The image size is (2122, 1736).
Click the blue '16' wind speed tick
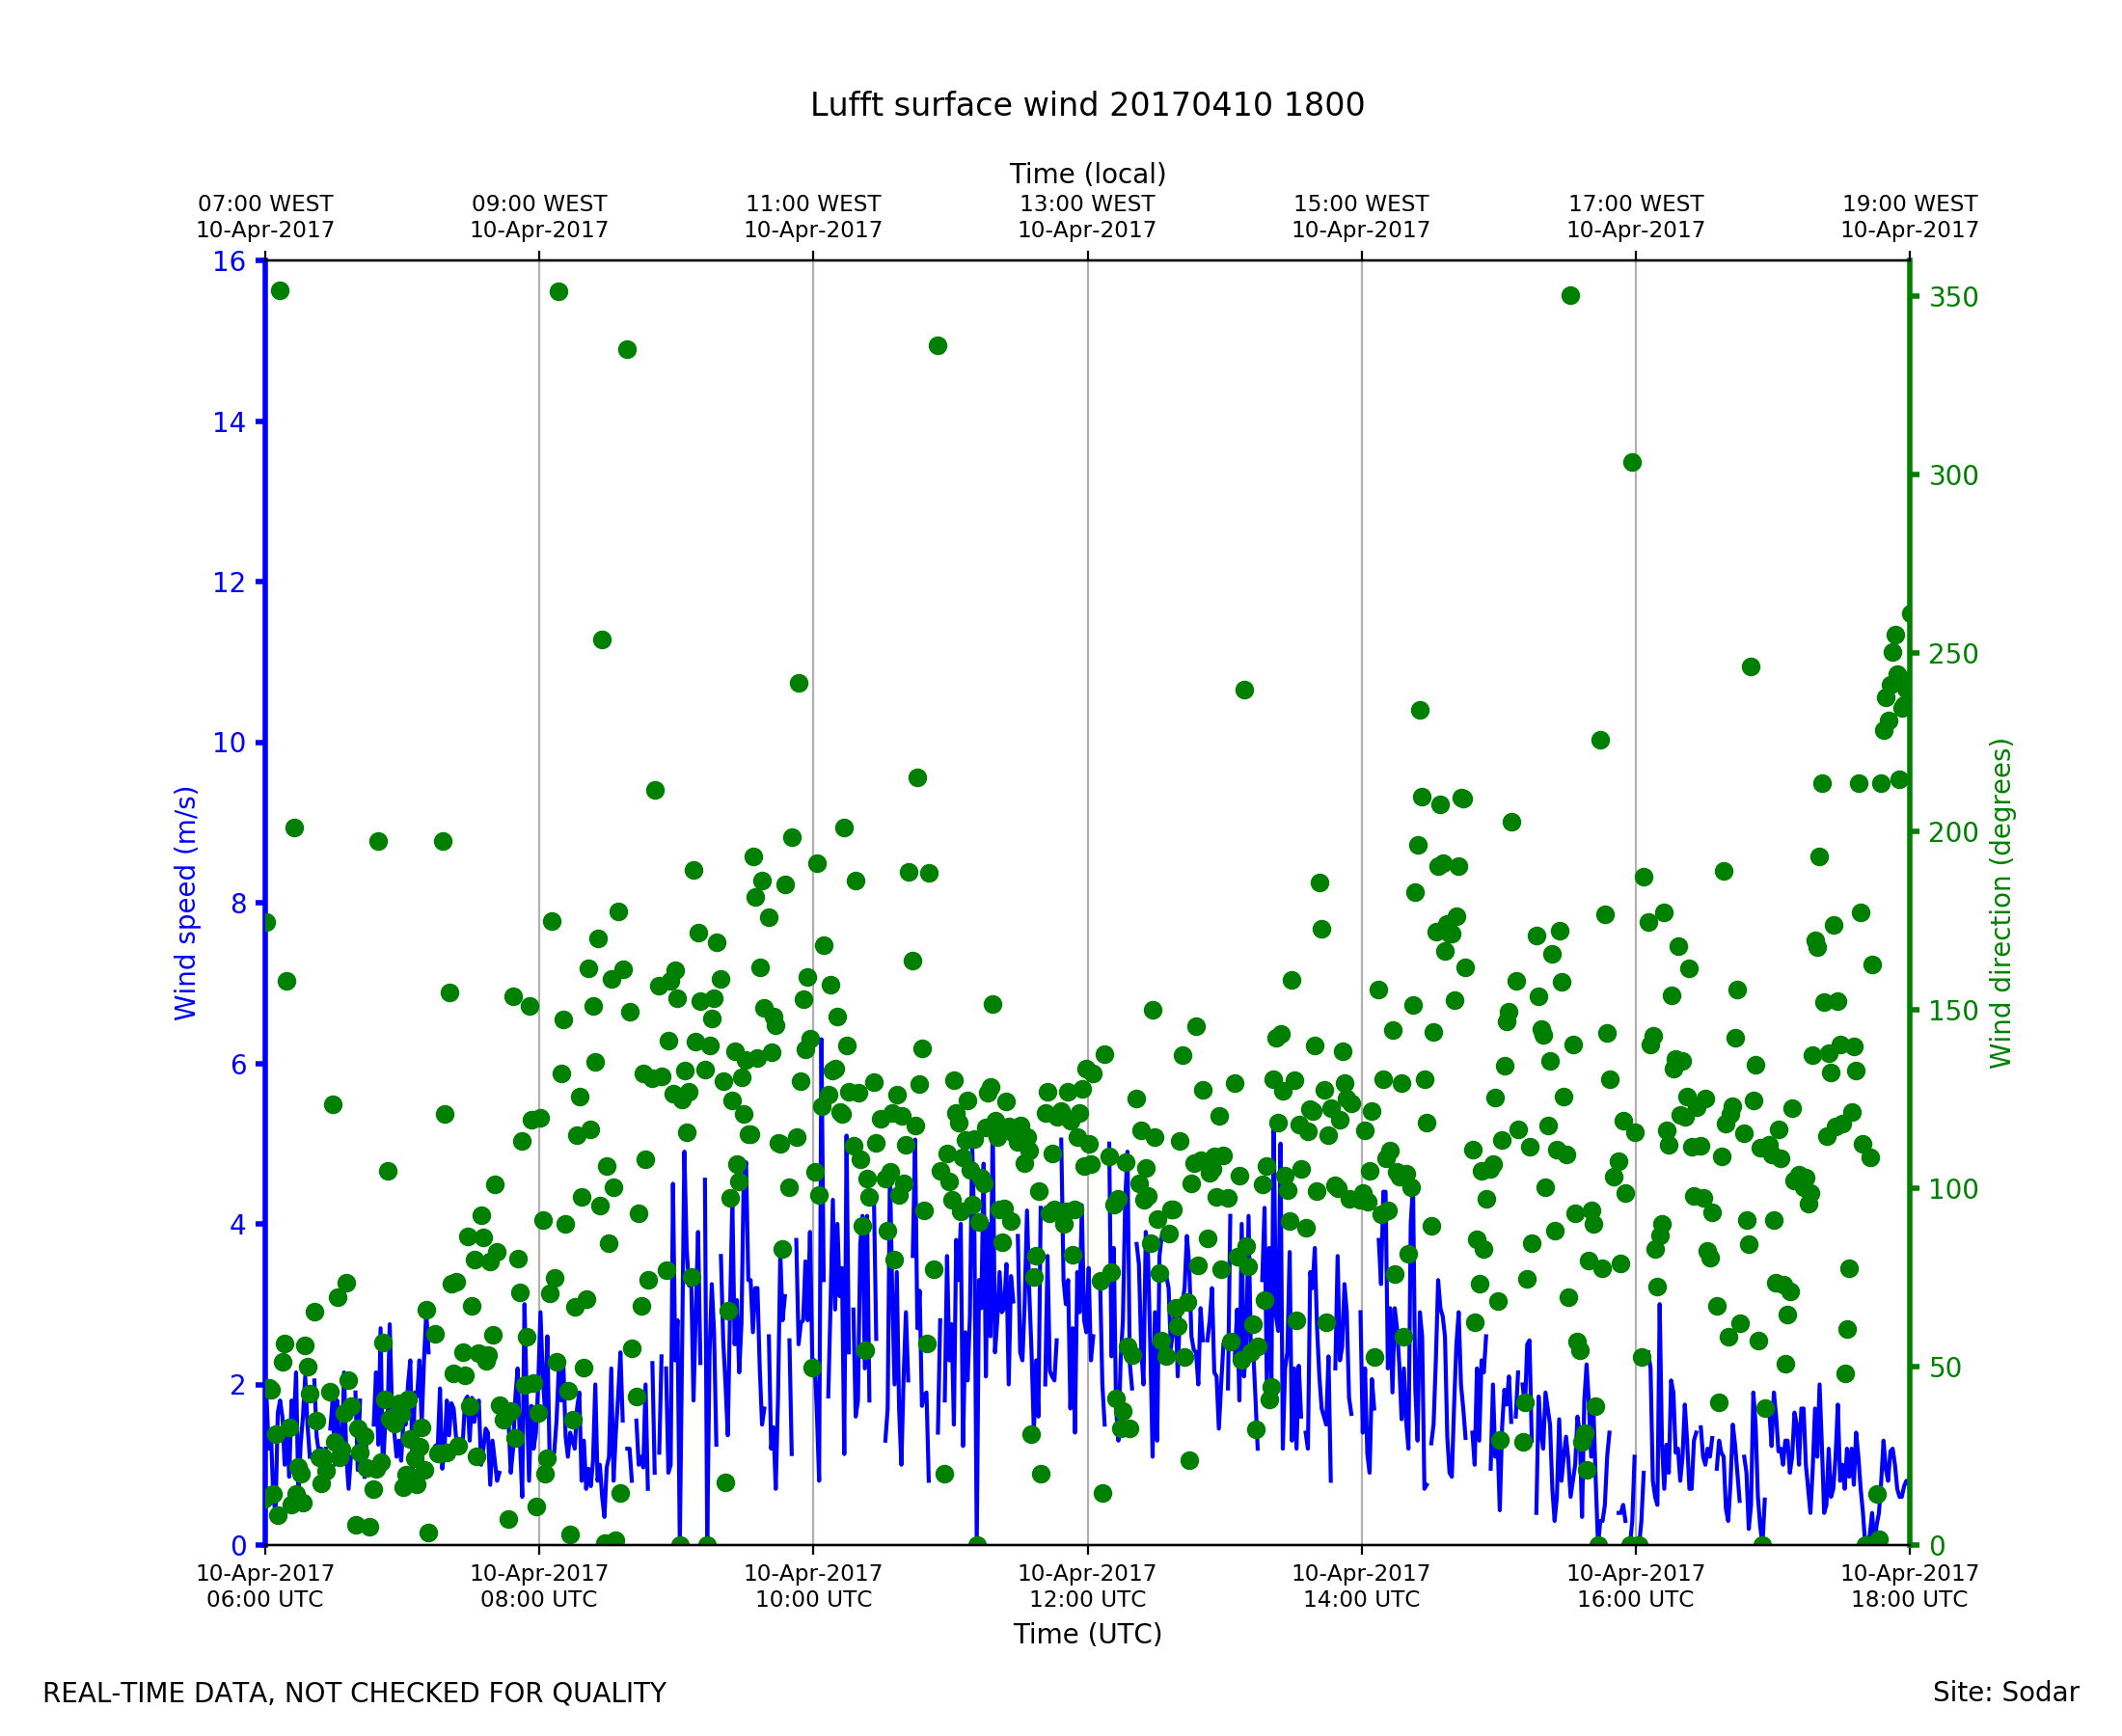click(229, 262)
